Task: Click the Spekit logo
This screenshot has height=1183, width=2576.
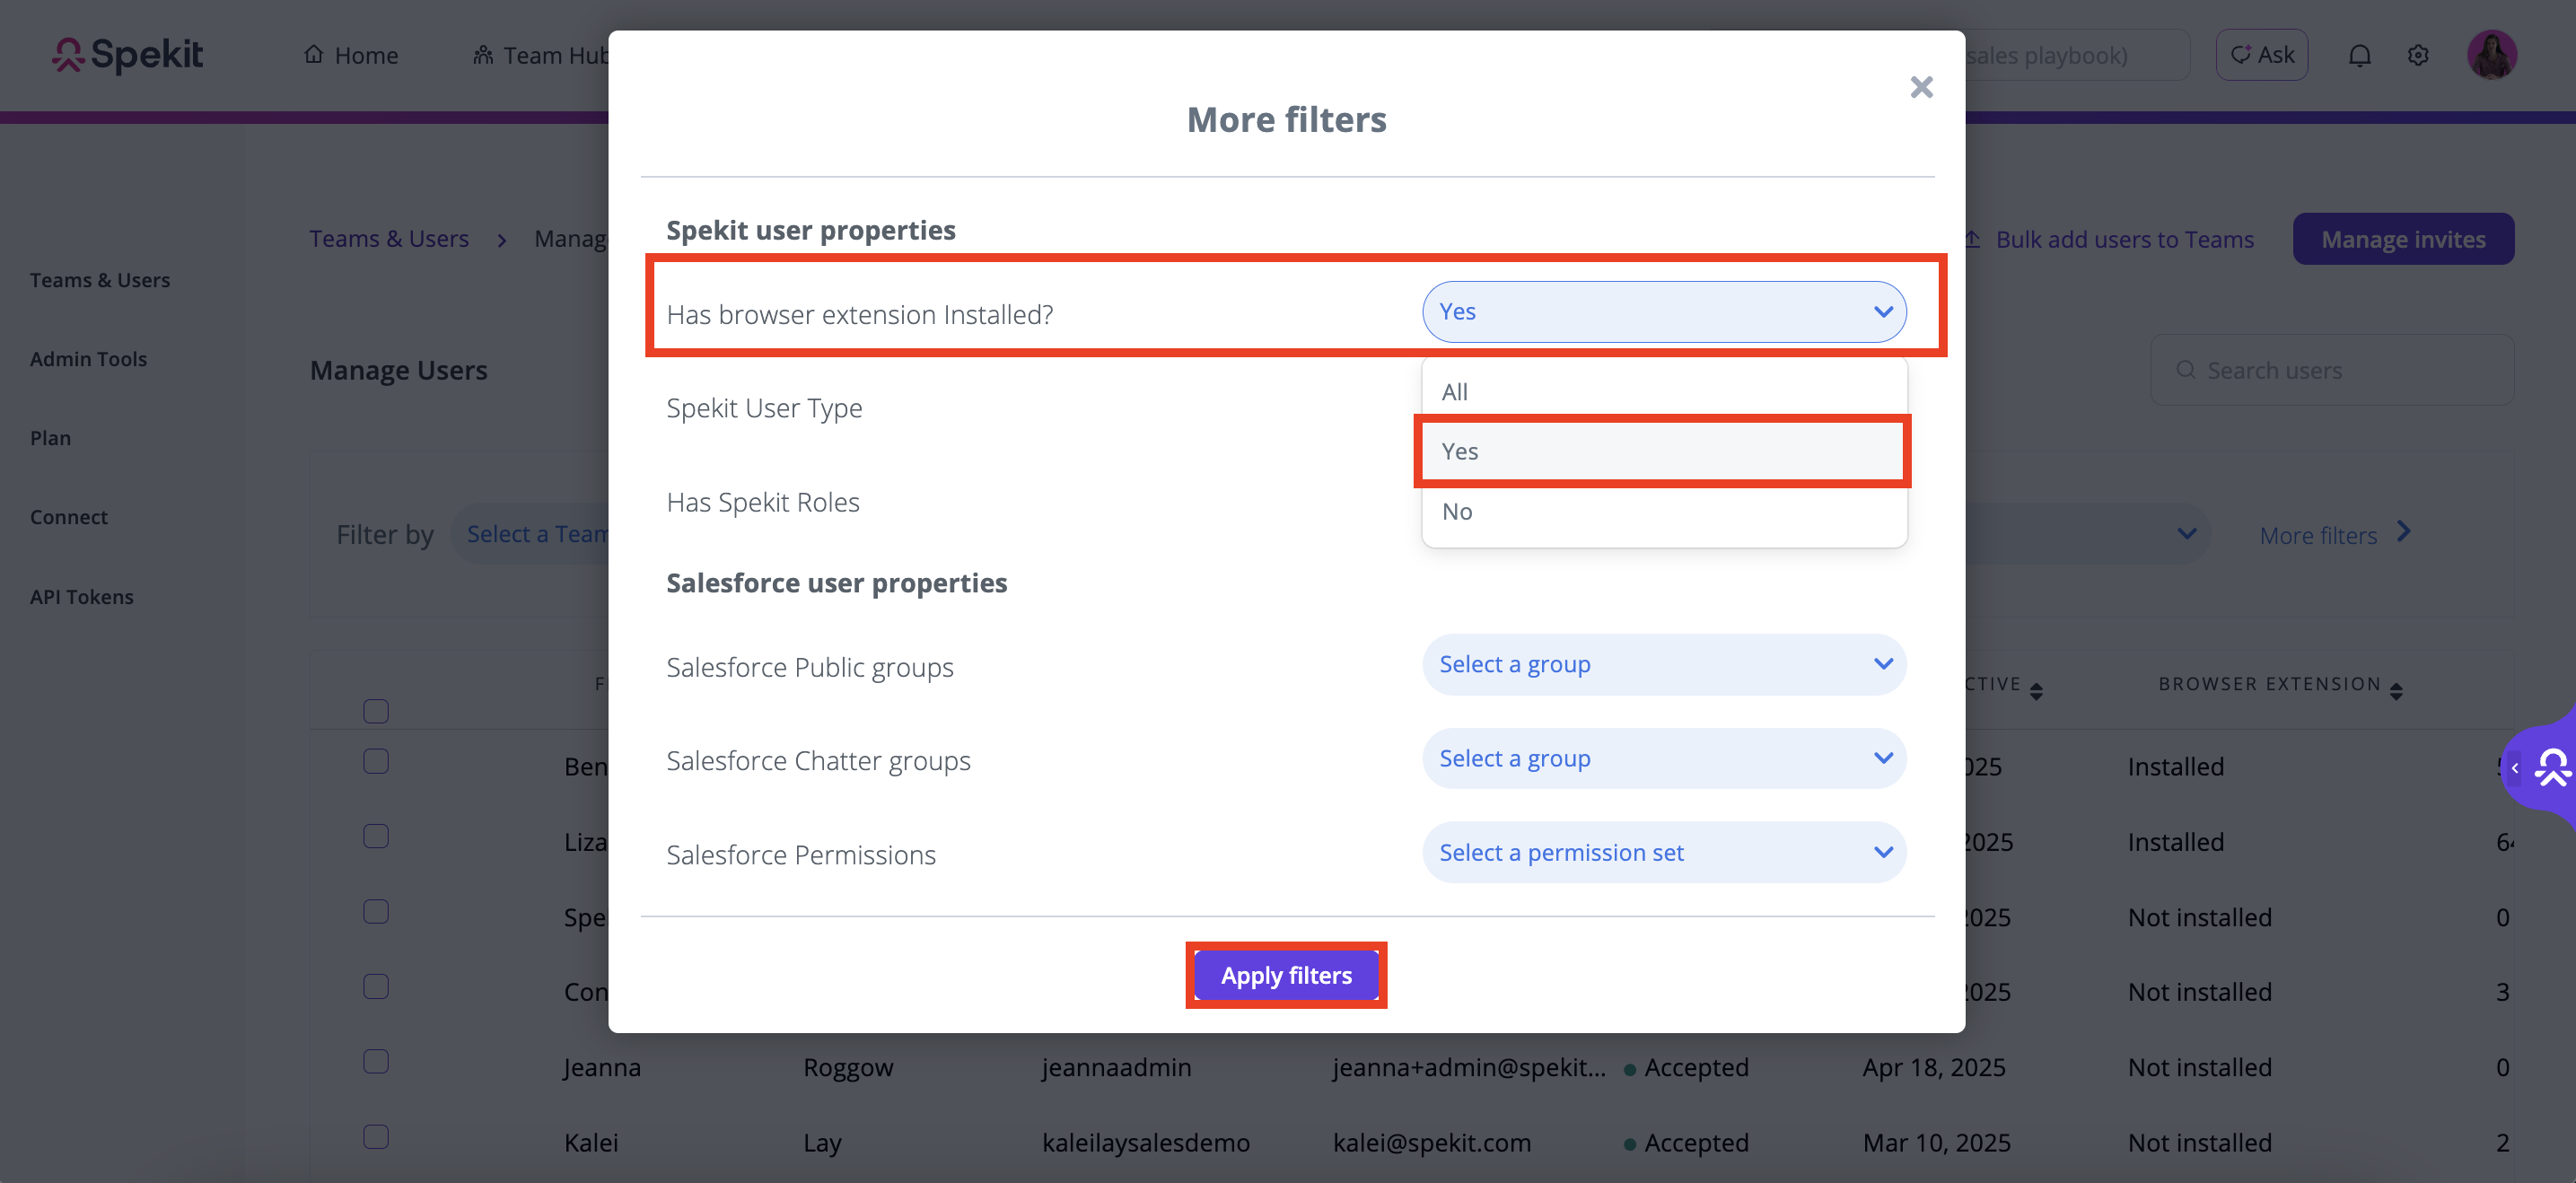Action: [x=127, y=55]
